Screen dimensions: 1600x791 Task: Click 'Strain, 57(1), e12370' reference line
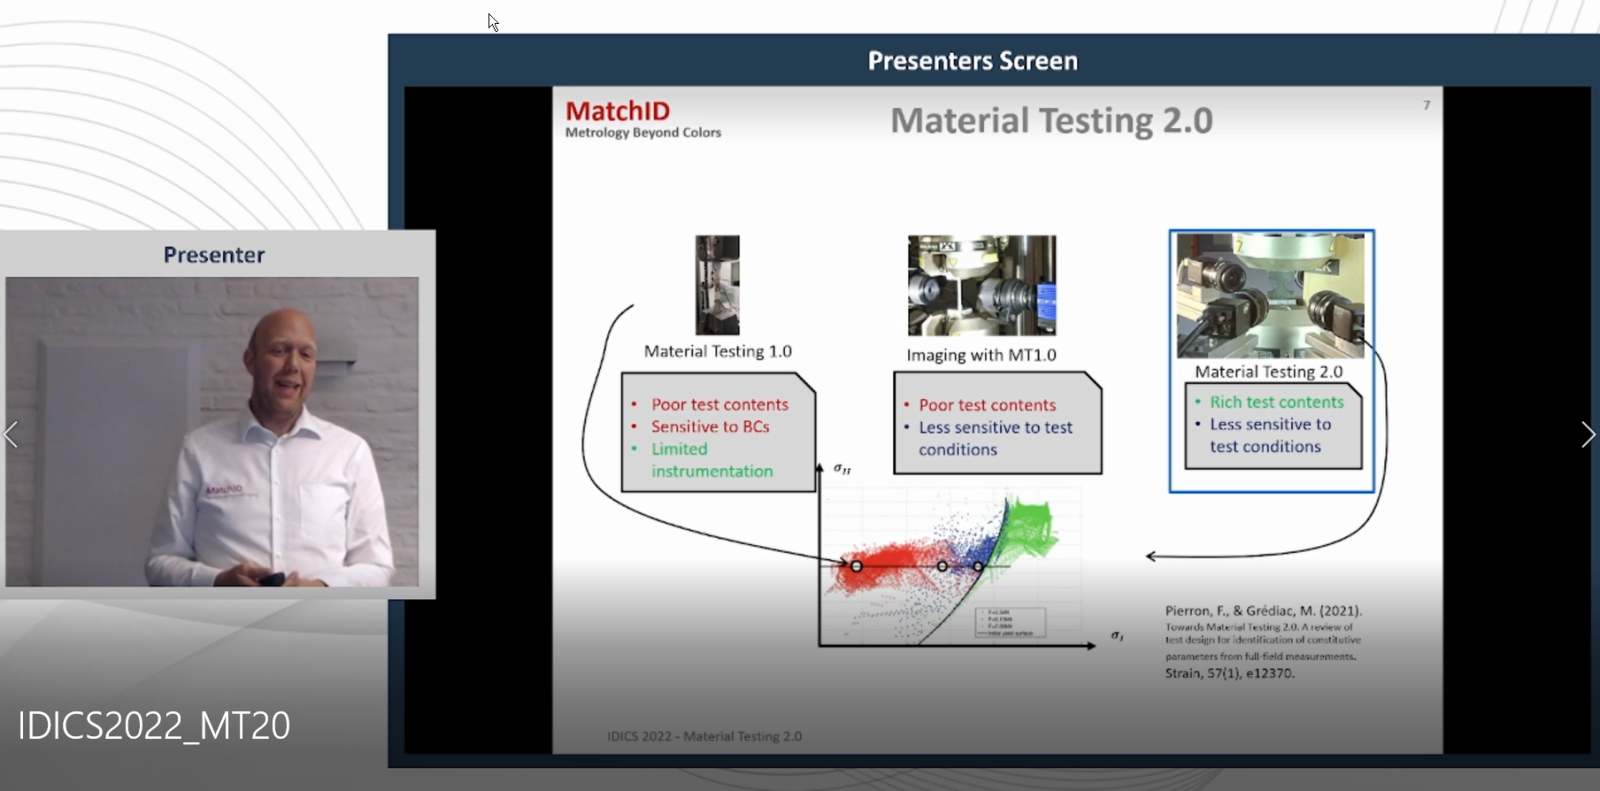point(1229,674)
